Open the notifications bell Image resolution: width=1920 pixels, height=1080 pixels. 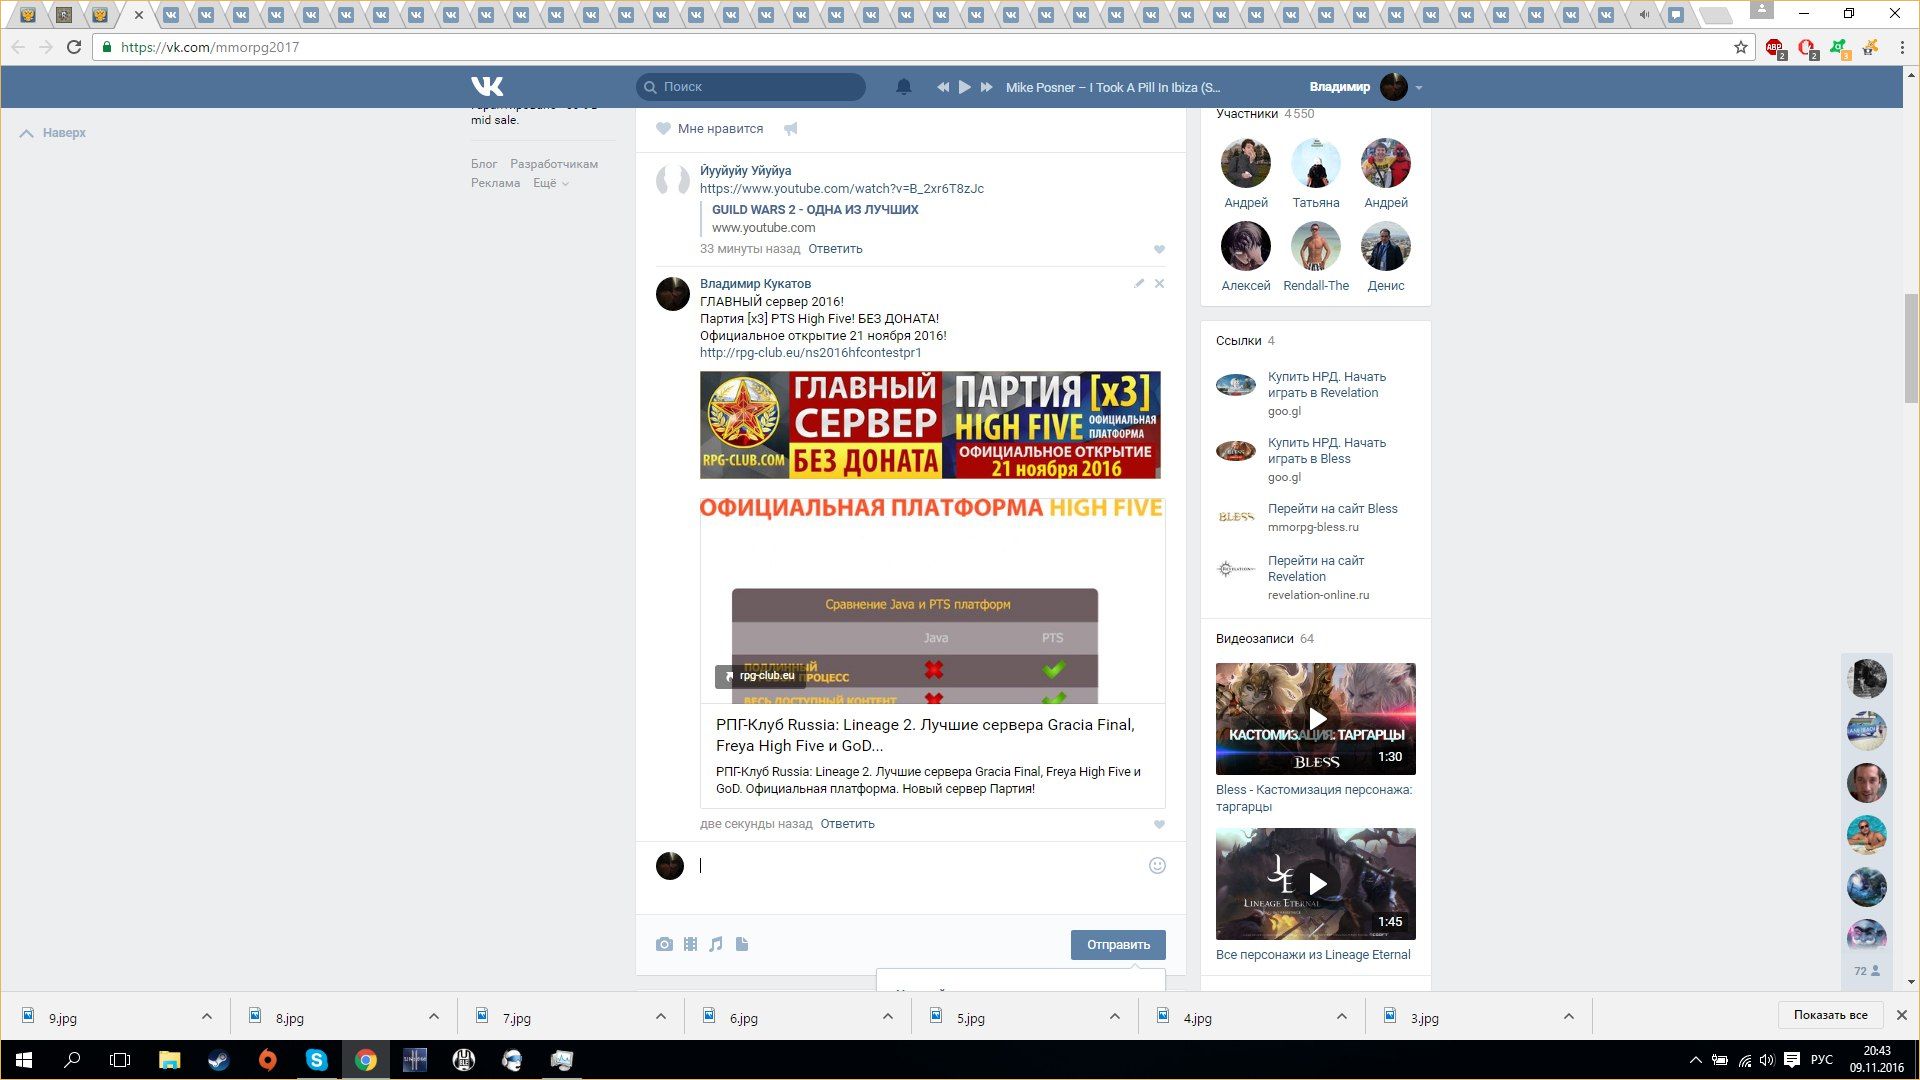tap(903, 87)
